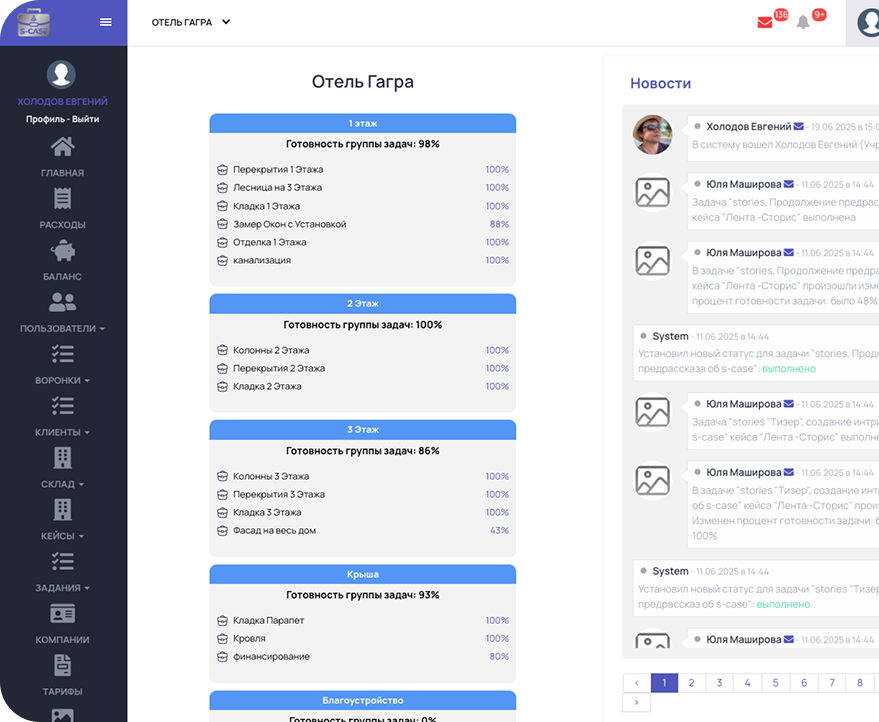The width and height of the screenshot is (879, 722).
Task: Click the 3 Этаж group header
Action: 363,430
